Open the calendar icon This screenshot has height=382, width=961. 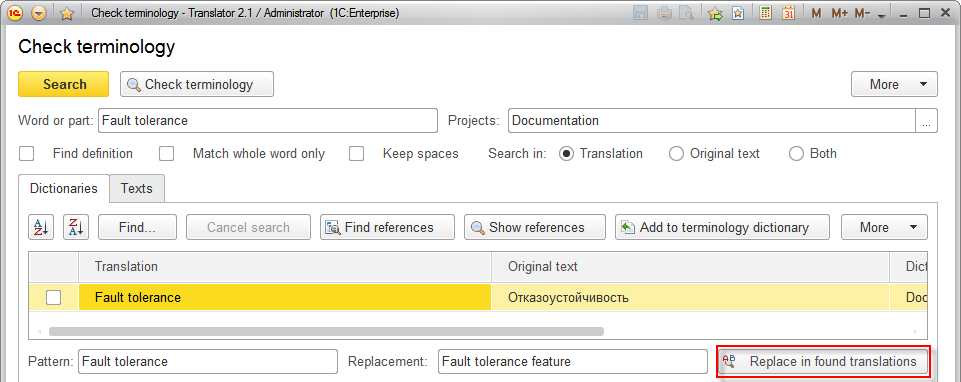tap(789, 13)
